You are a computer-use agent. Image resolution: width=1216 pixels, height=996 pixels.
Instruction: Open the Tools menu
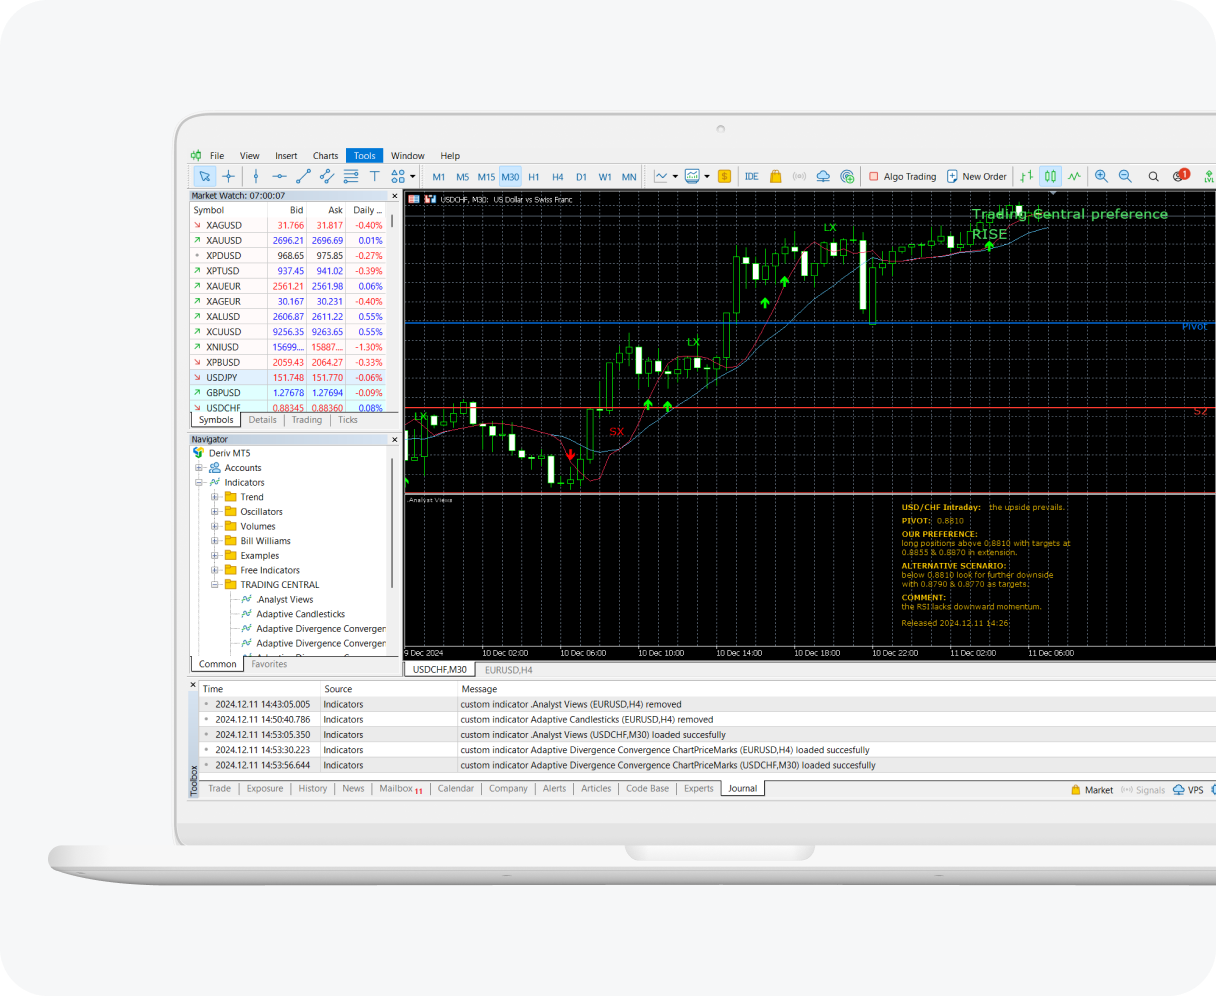(x=364, y=155)
